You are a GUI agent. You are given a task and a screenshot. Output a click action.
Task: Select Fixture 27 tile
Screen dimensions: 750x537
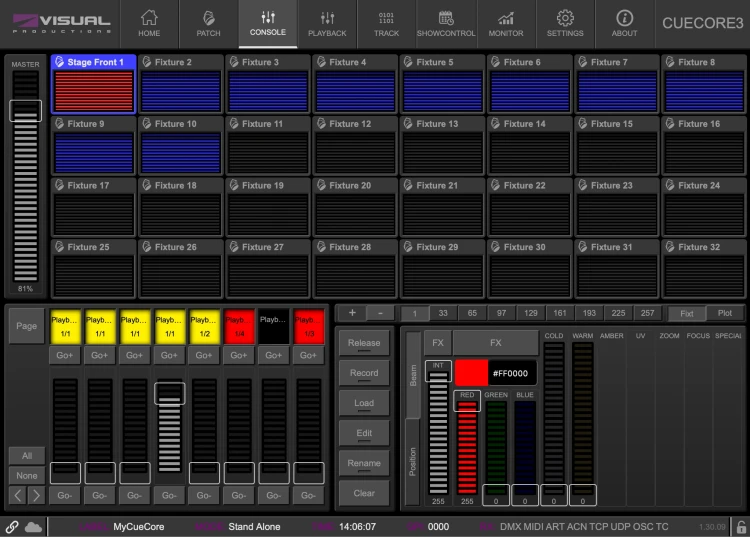268,269
